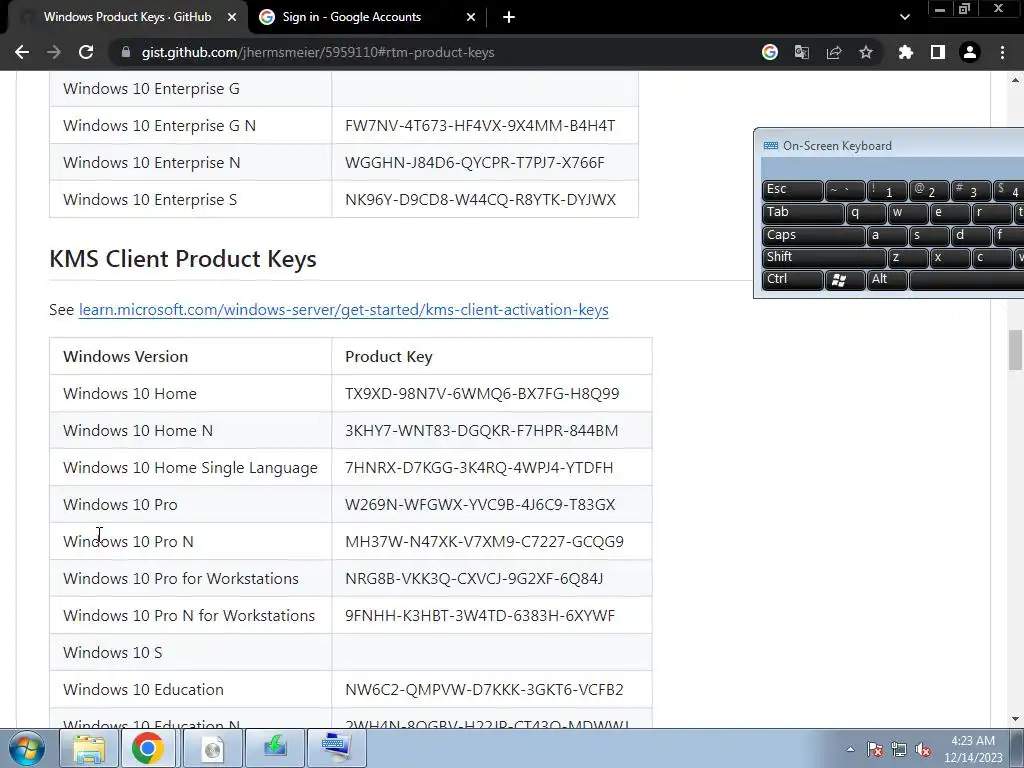Open the network tray icon
This screenshot has width=1024, height=768.
[x=899, y=750]
